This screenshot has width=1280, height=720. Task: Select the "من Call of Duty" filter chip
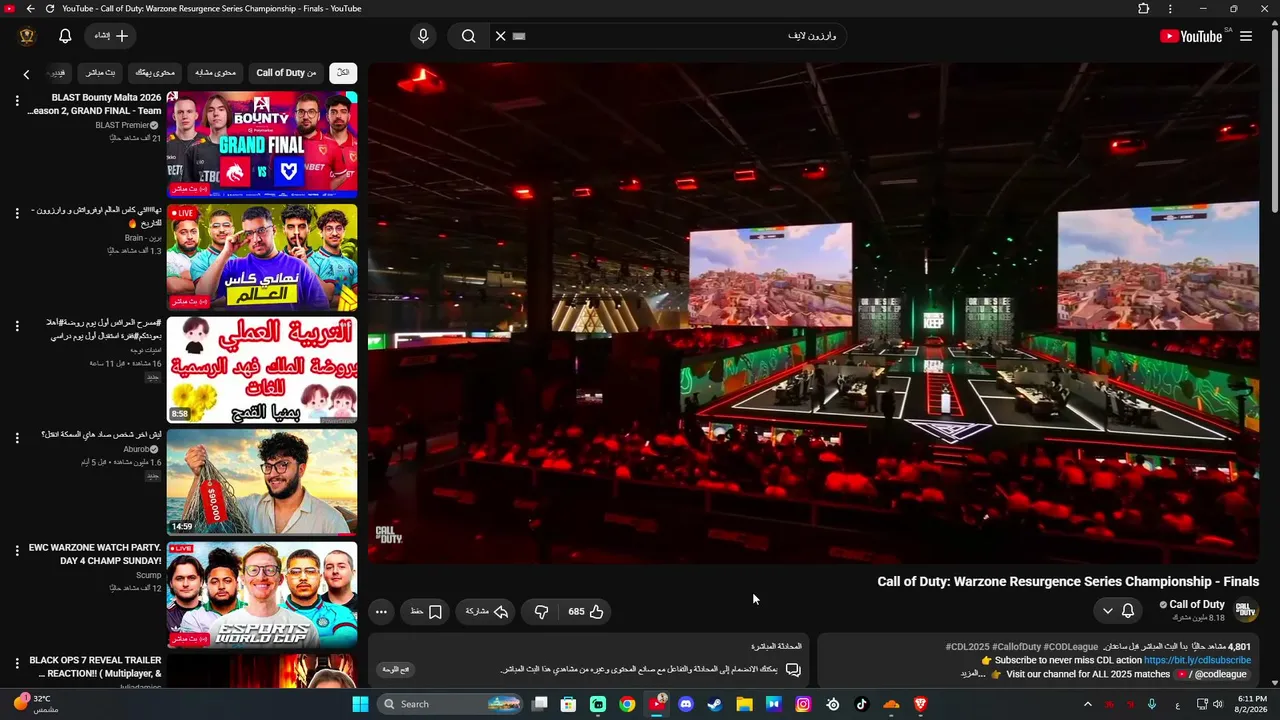click(x=286, y=73)
